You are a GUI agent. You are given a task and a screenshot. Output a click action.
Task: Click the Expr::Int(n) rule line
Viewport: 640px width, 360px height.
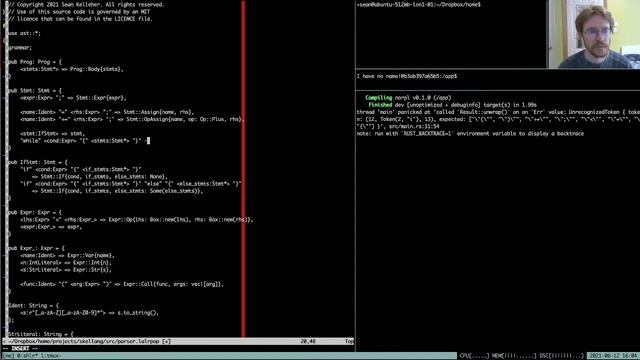[66, 262]
